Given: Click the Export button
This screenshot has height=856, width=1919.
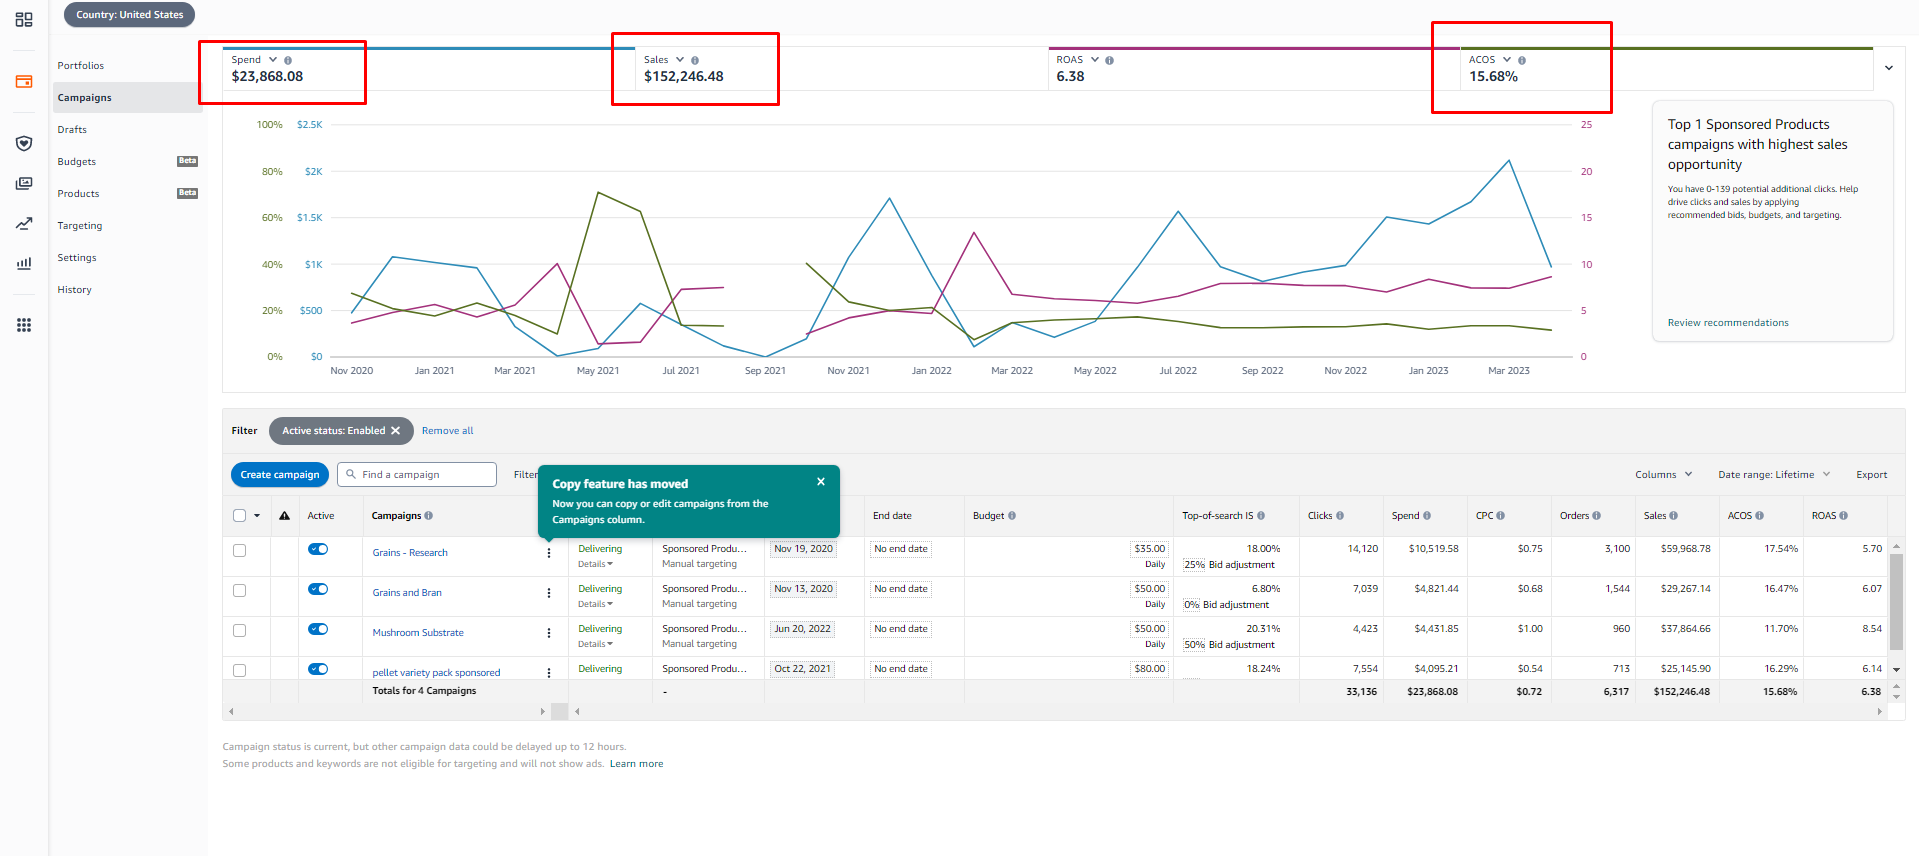Looking at the screenshot, I should point(1872,475).
